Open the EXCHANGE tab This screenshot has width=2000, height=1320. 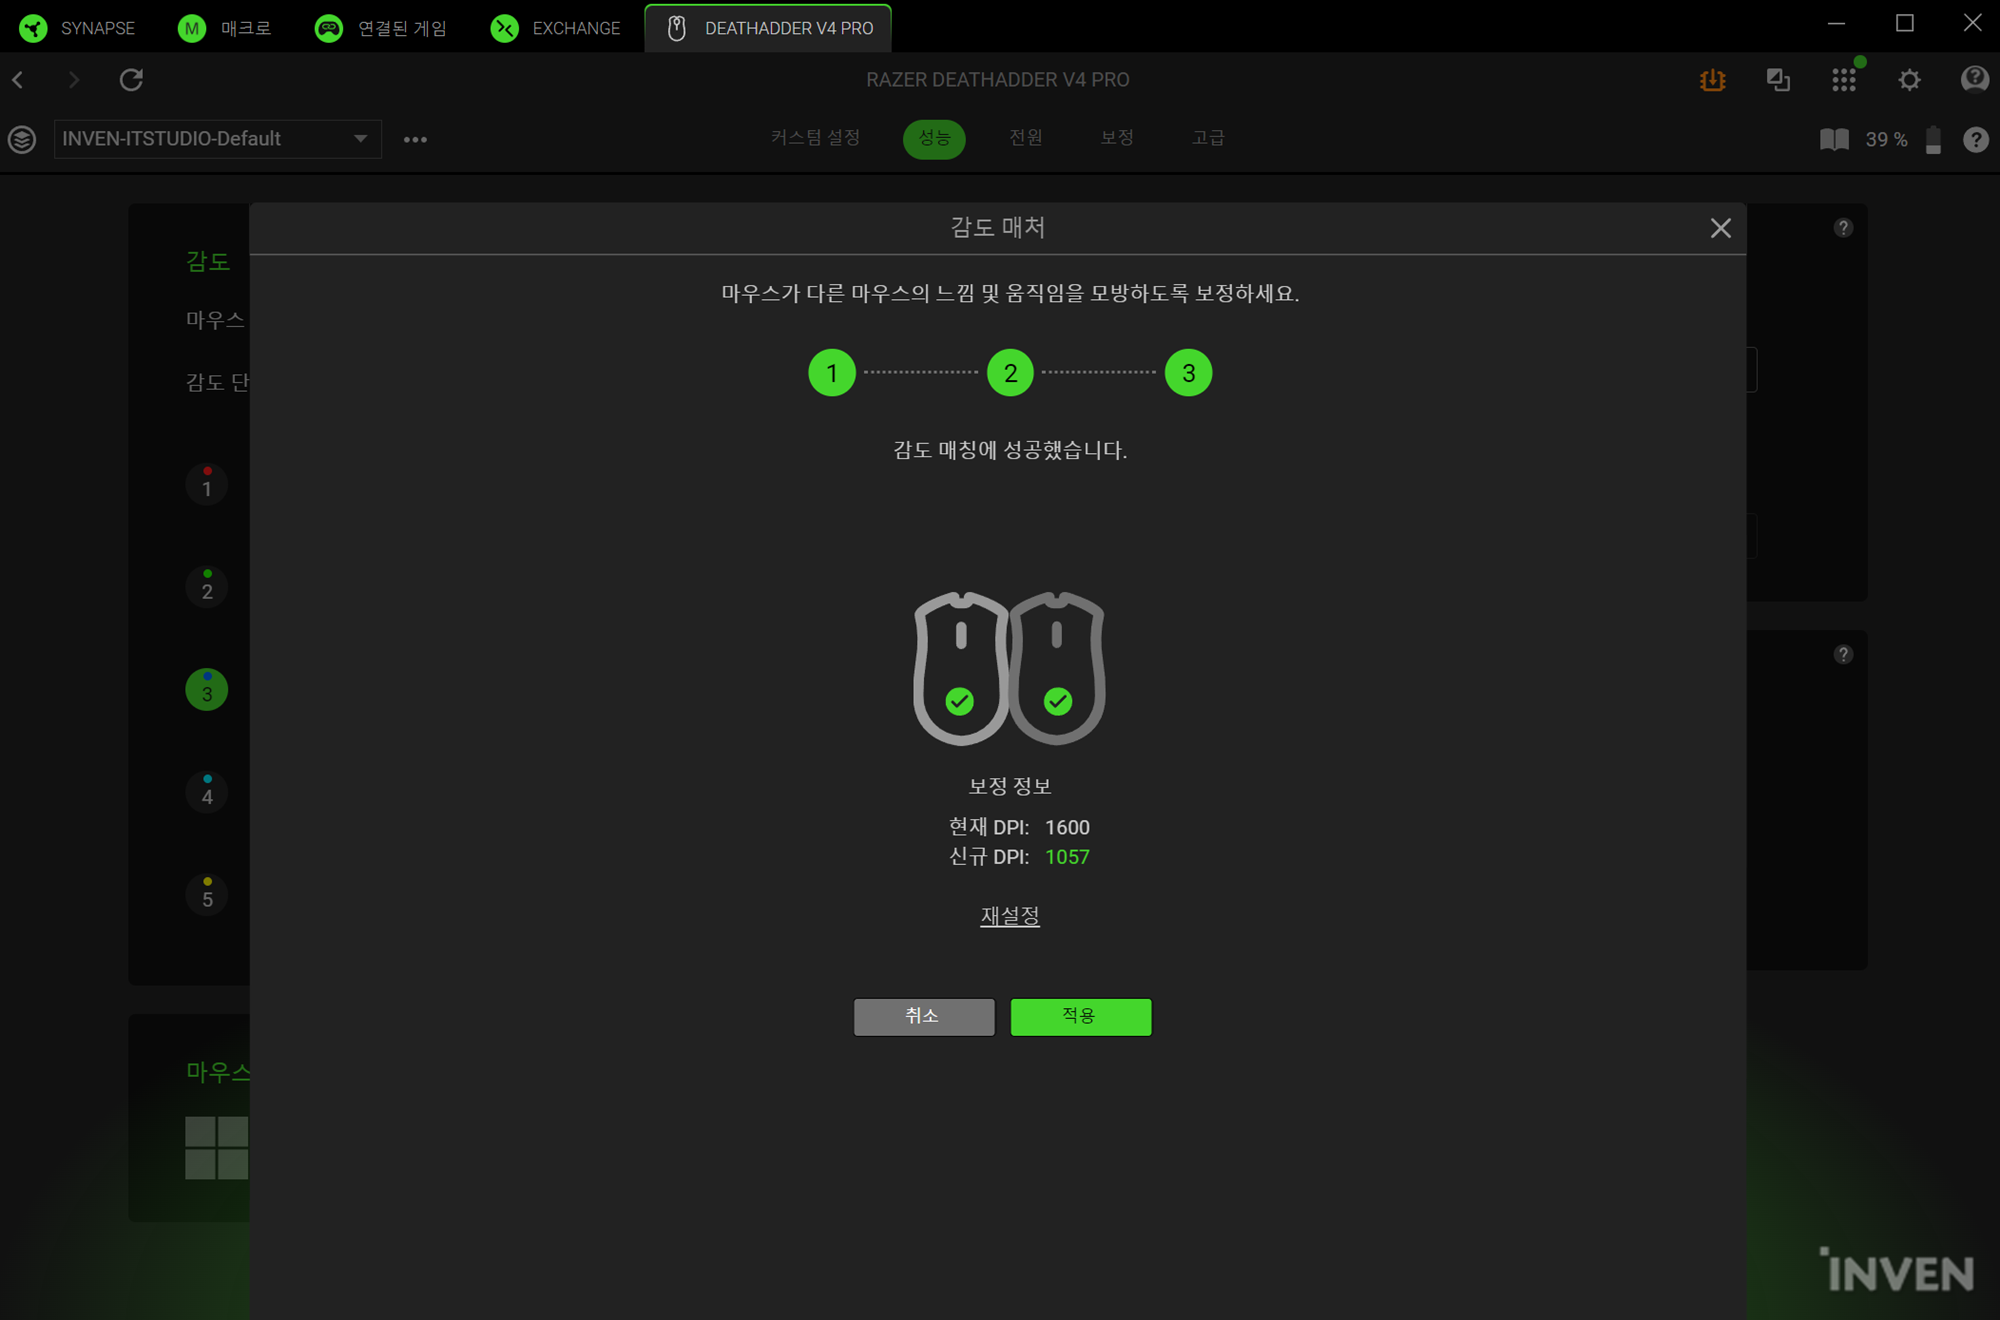click(556, 28)
